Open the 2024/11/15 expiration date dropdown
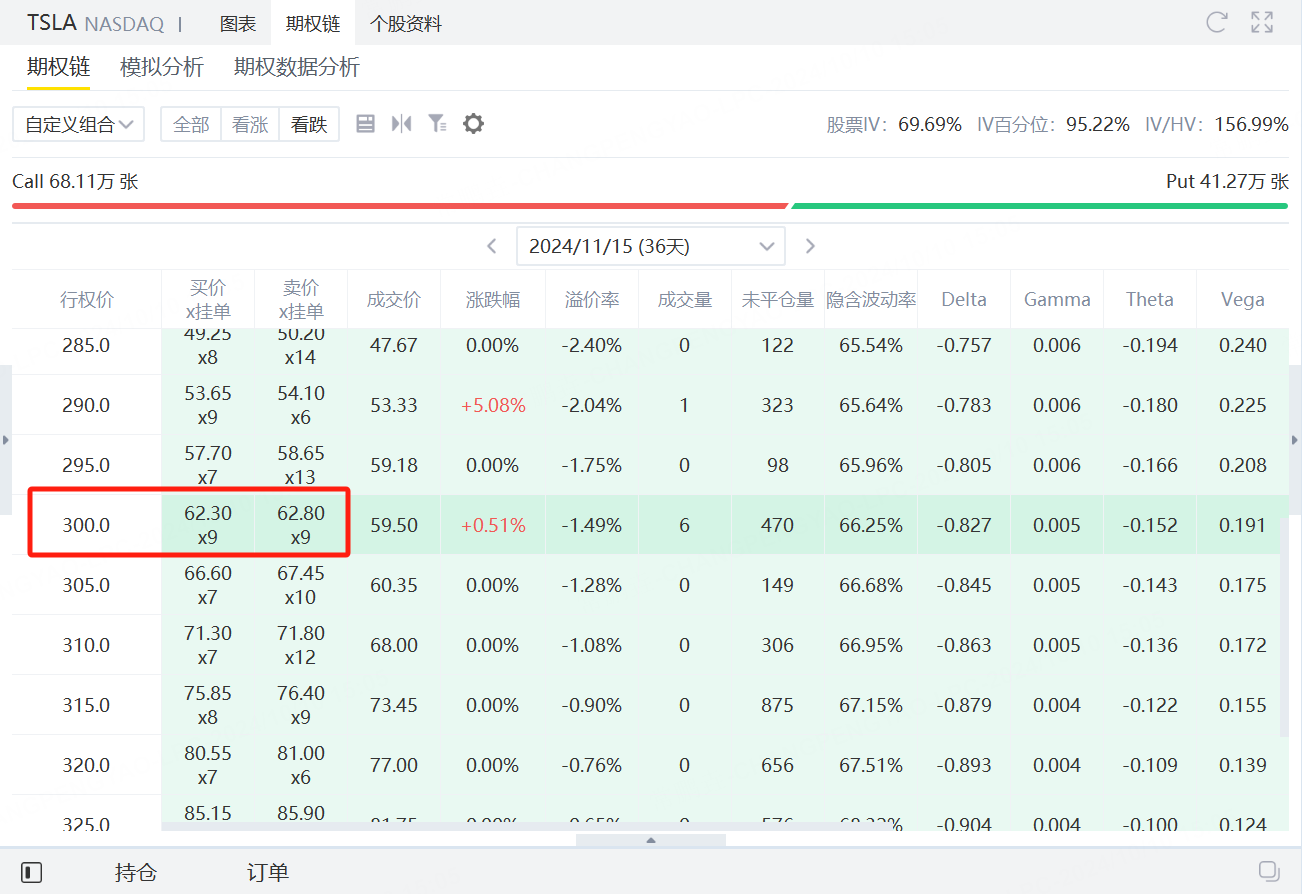Image resolution: width=1302 pixels, height=894 pixels. (x=650, y=245)
